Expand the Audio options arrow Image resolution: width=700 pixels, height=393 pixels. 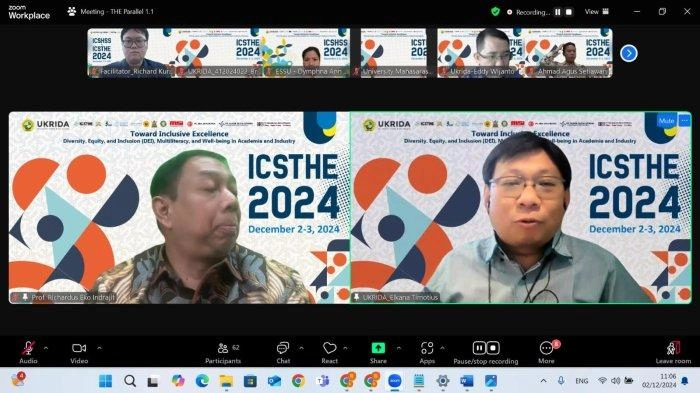tap(46, 348)
